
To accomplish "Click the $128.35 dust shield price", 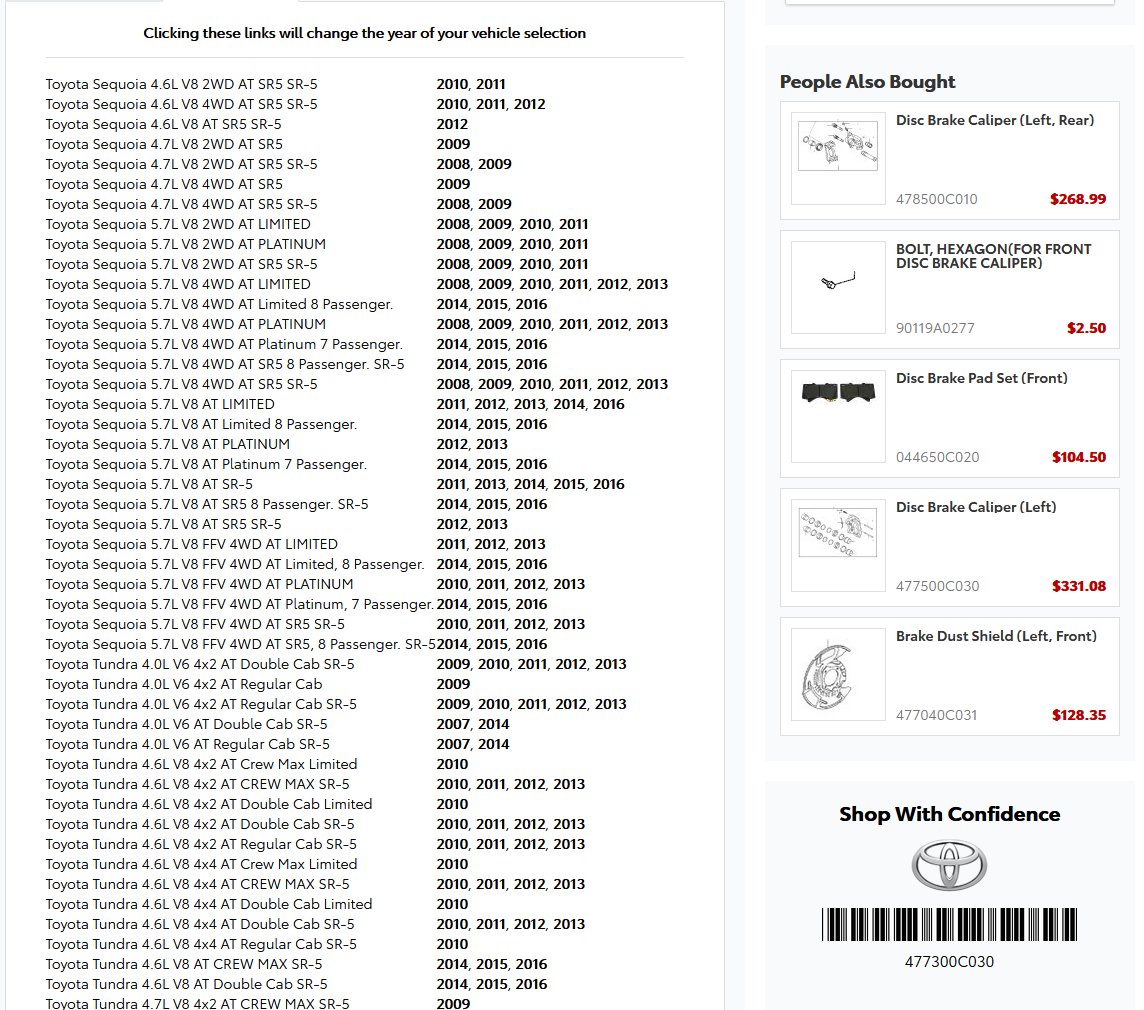I will [1078, 715].
